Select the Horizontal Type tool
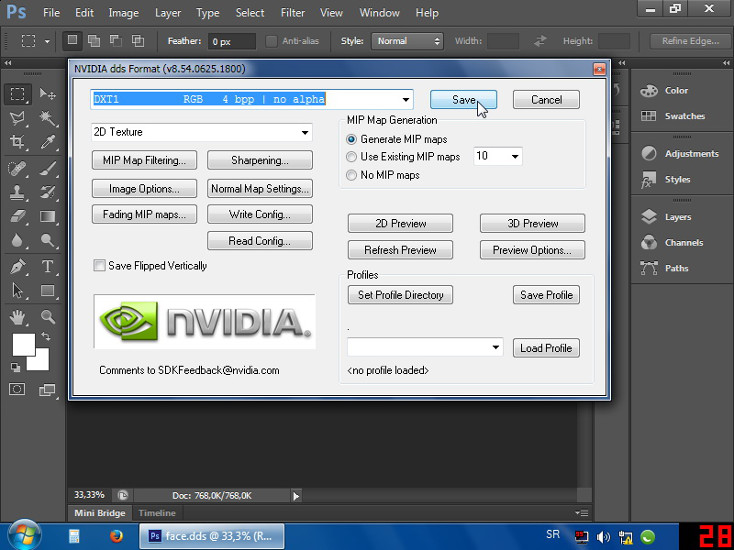 click(x=47, y=266)
